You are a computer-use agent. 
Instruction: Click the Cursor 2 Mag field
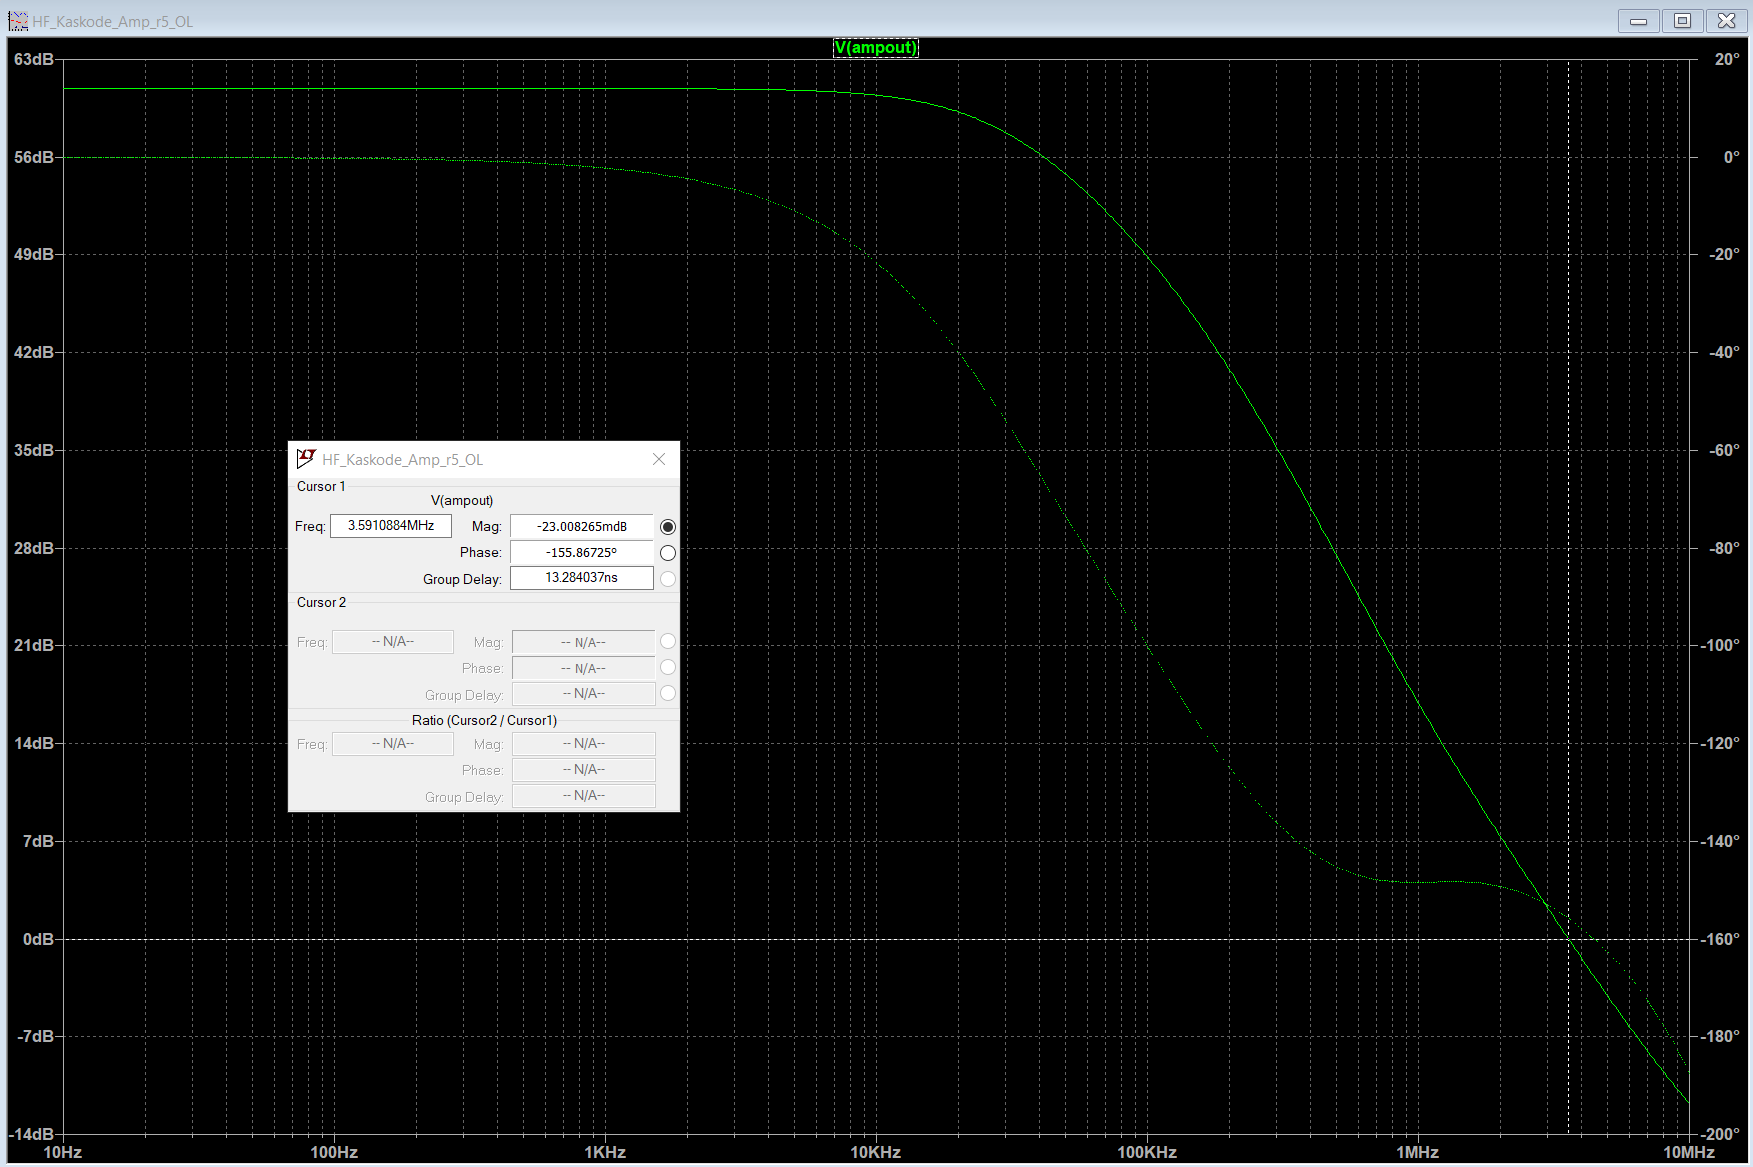click(x=583, y=642)
